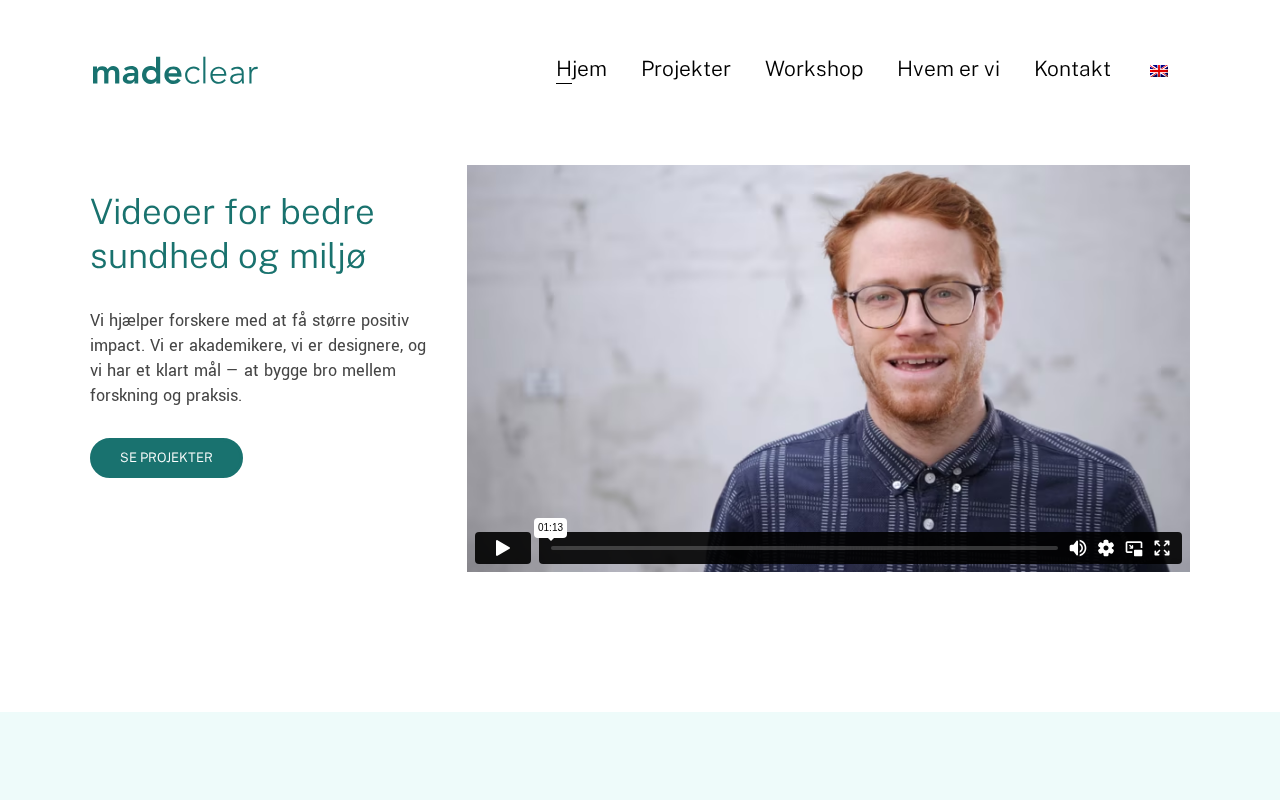The image size is (1280, 800).
Task: Enter fullscreen video mode
Action: [x=1162, y=548]
